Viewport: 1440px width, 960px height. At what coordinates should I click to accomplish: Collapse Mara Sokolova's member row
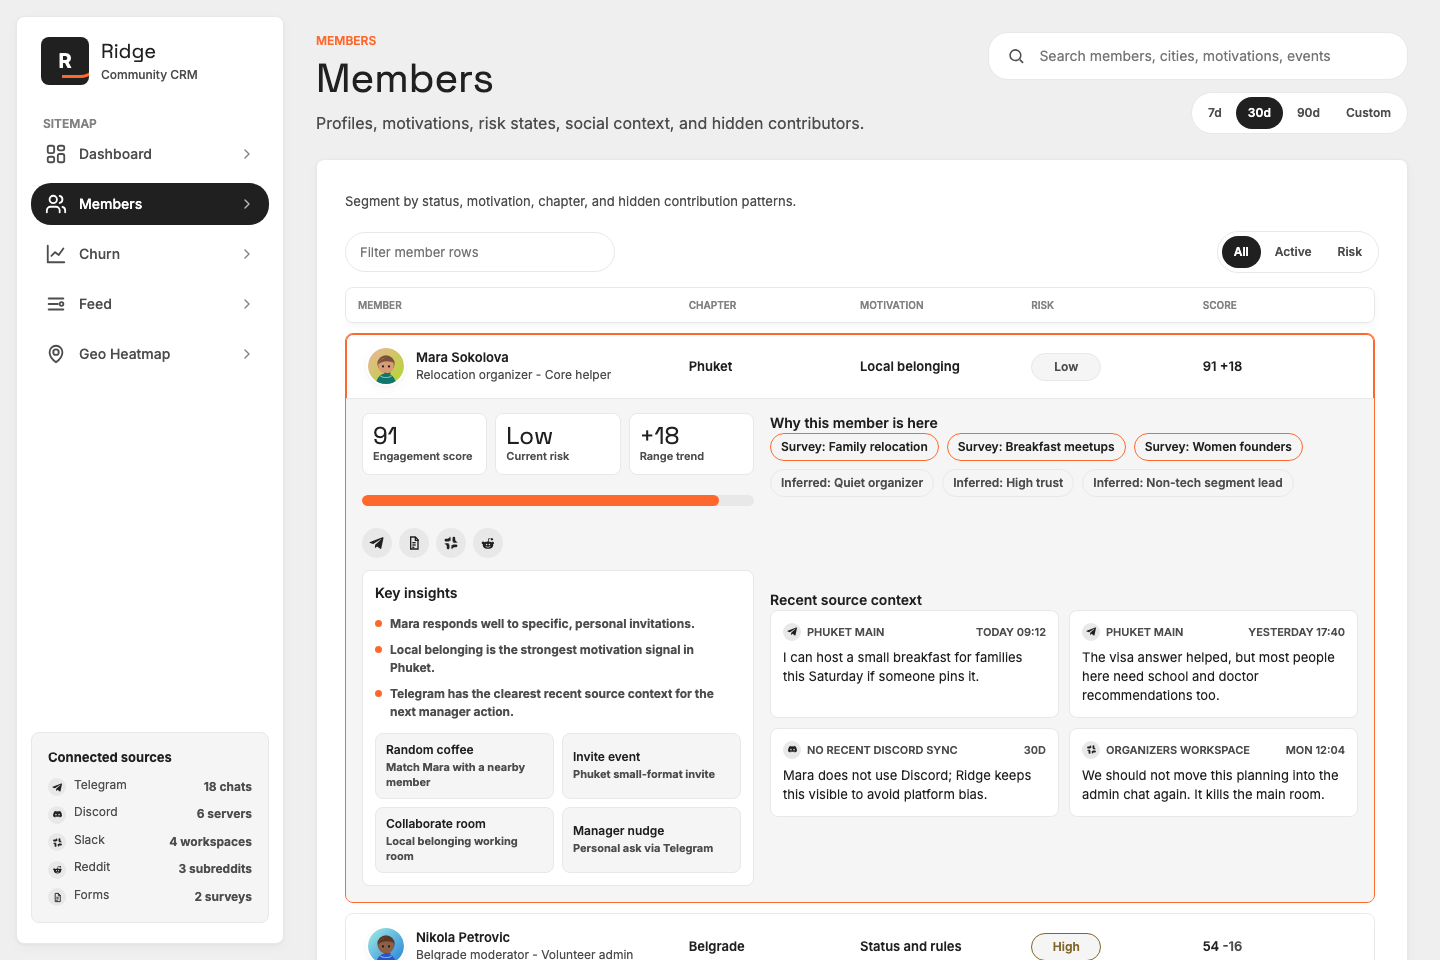[860, 366]
